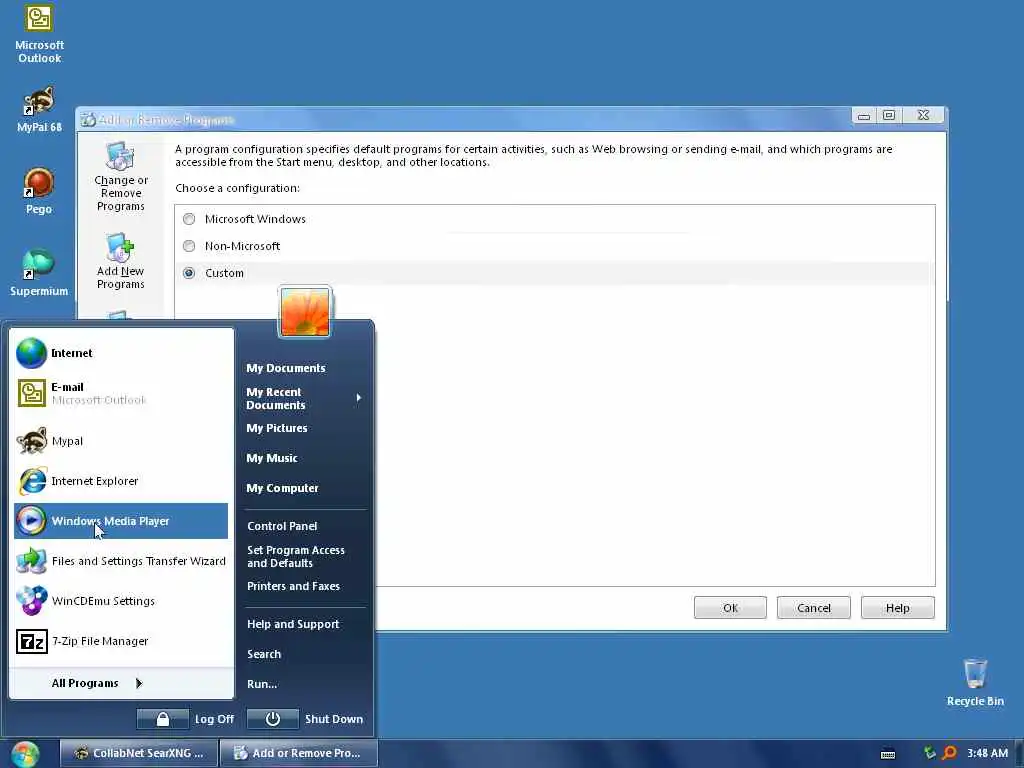Select the Non-Microsoft configuration radio button

(x=189, y=246)
